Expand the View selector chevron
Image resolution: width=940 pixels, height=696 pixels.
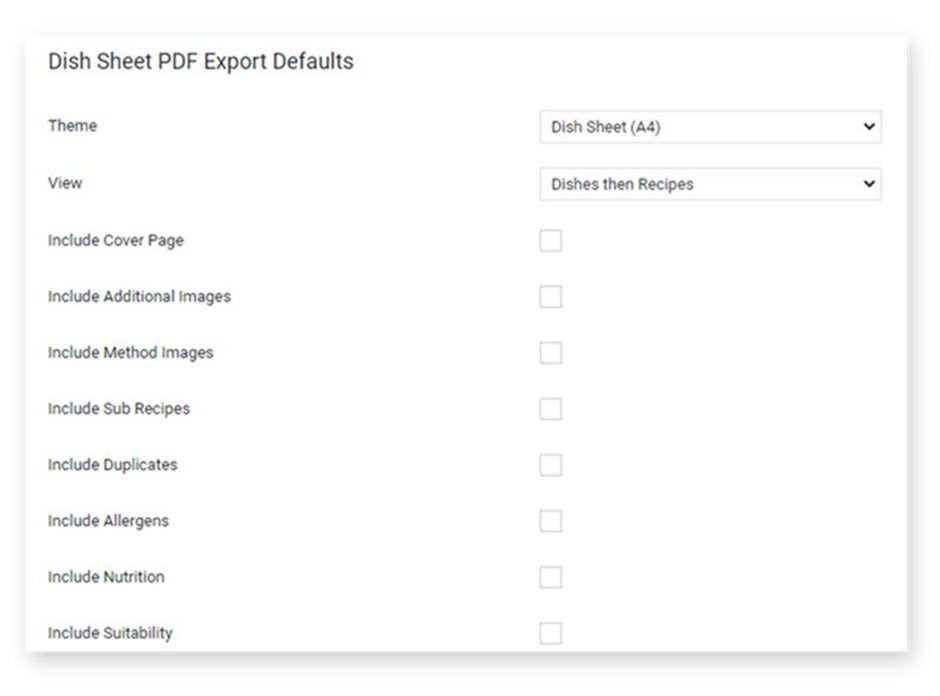869,184
